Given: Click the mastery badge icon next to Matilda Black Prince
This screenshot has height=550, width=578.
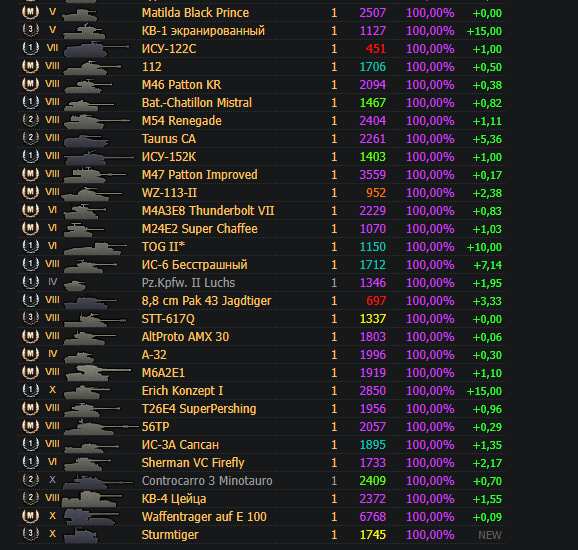Looking at the screenshot, I should coord(31,12).
